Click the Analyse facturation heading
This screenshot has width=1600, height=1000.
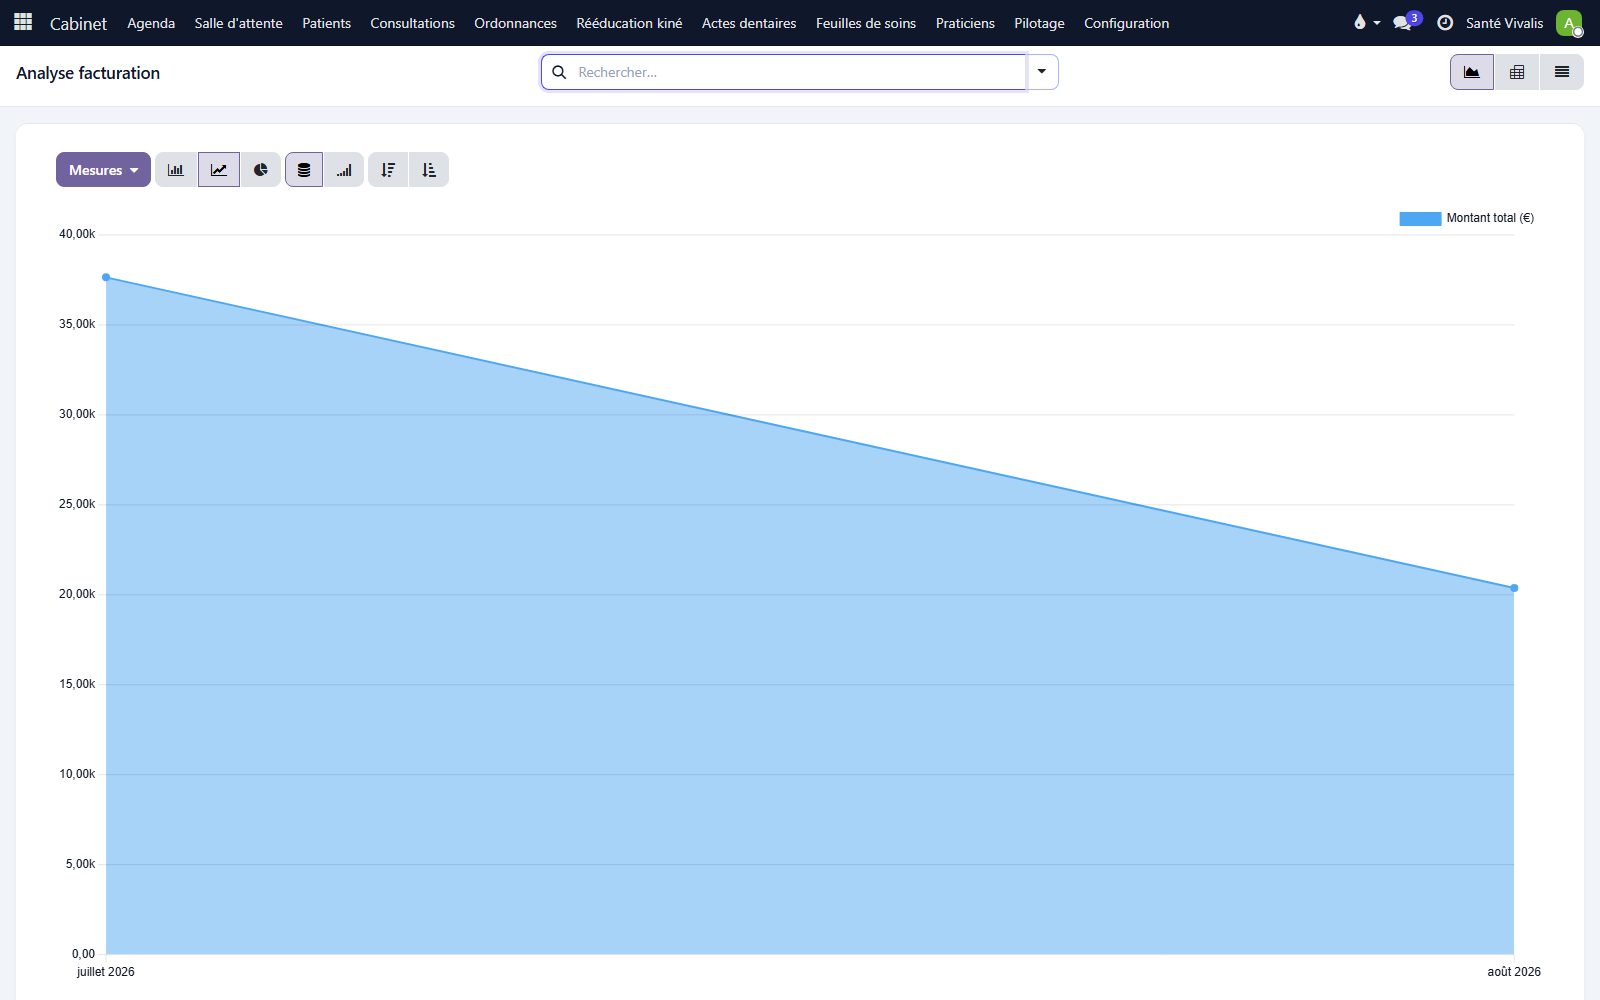[88, 73]
